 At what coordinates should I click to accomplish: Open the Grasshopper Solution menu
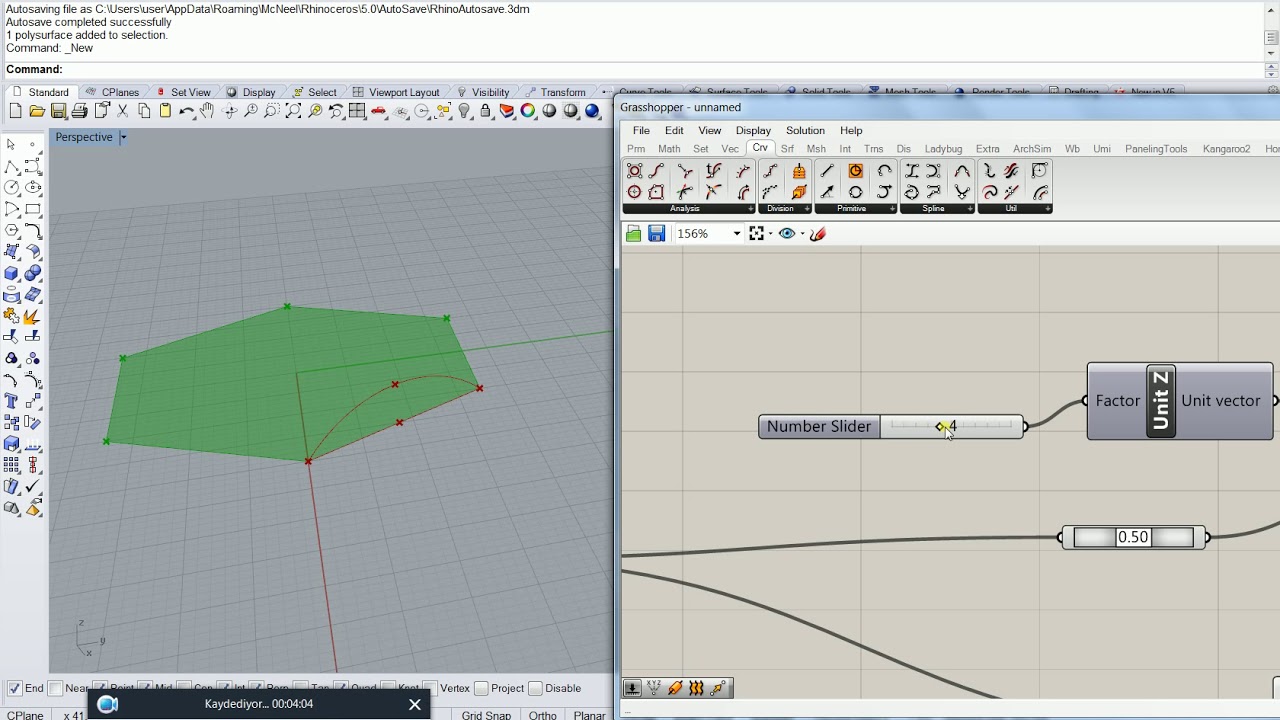coord(805,130)
